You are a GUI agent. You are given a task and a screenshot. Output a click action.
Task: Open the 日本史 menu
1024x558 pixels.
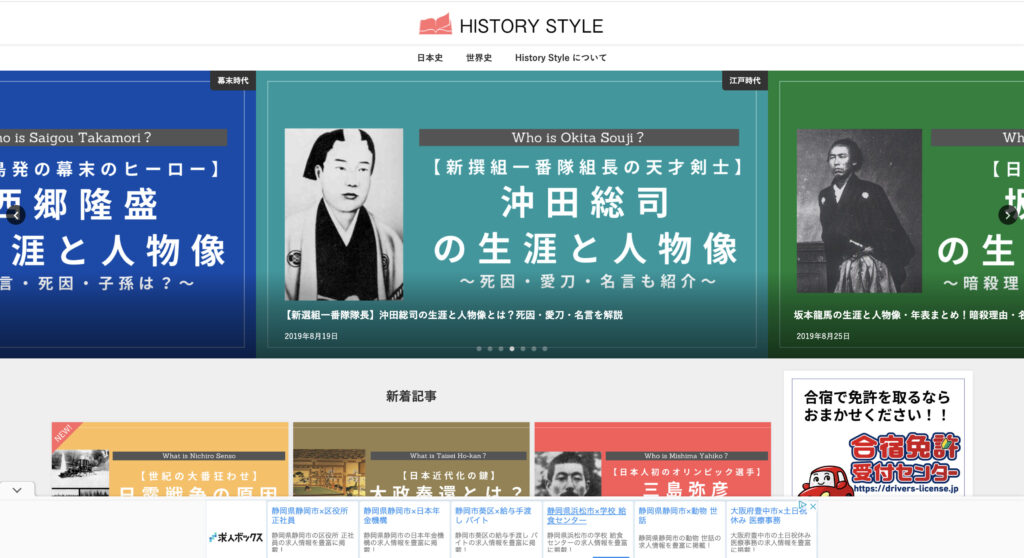[x=430, y=58]
